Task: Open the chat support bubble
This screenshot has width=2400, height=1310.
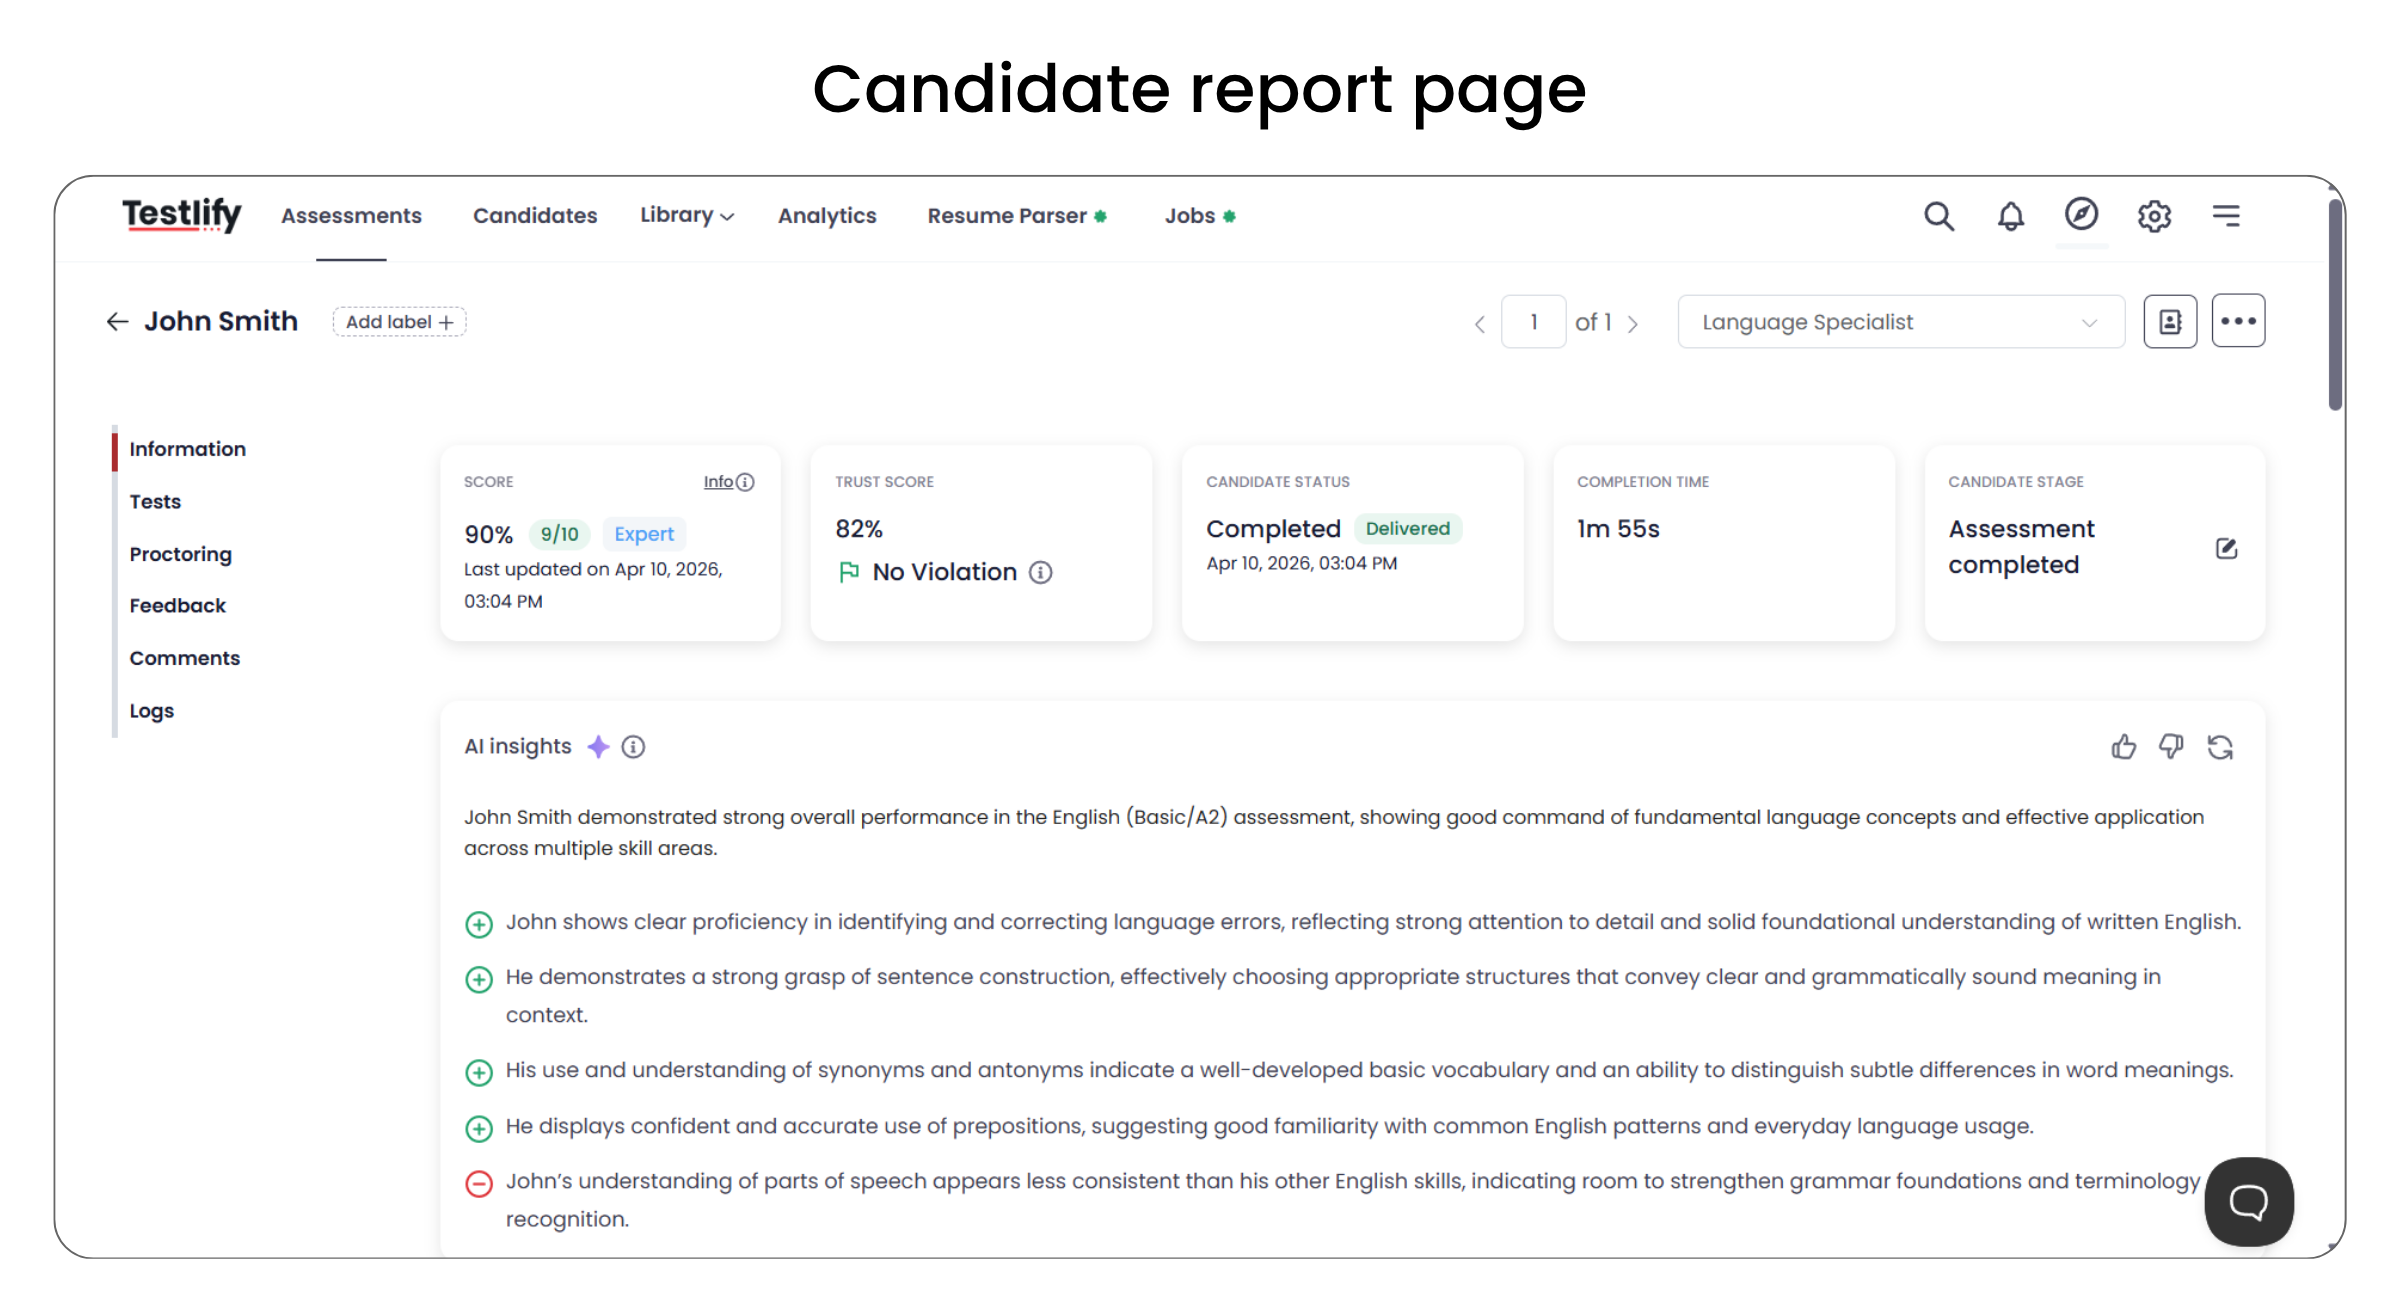Action: [2249, 1201]
